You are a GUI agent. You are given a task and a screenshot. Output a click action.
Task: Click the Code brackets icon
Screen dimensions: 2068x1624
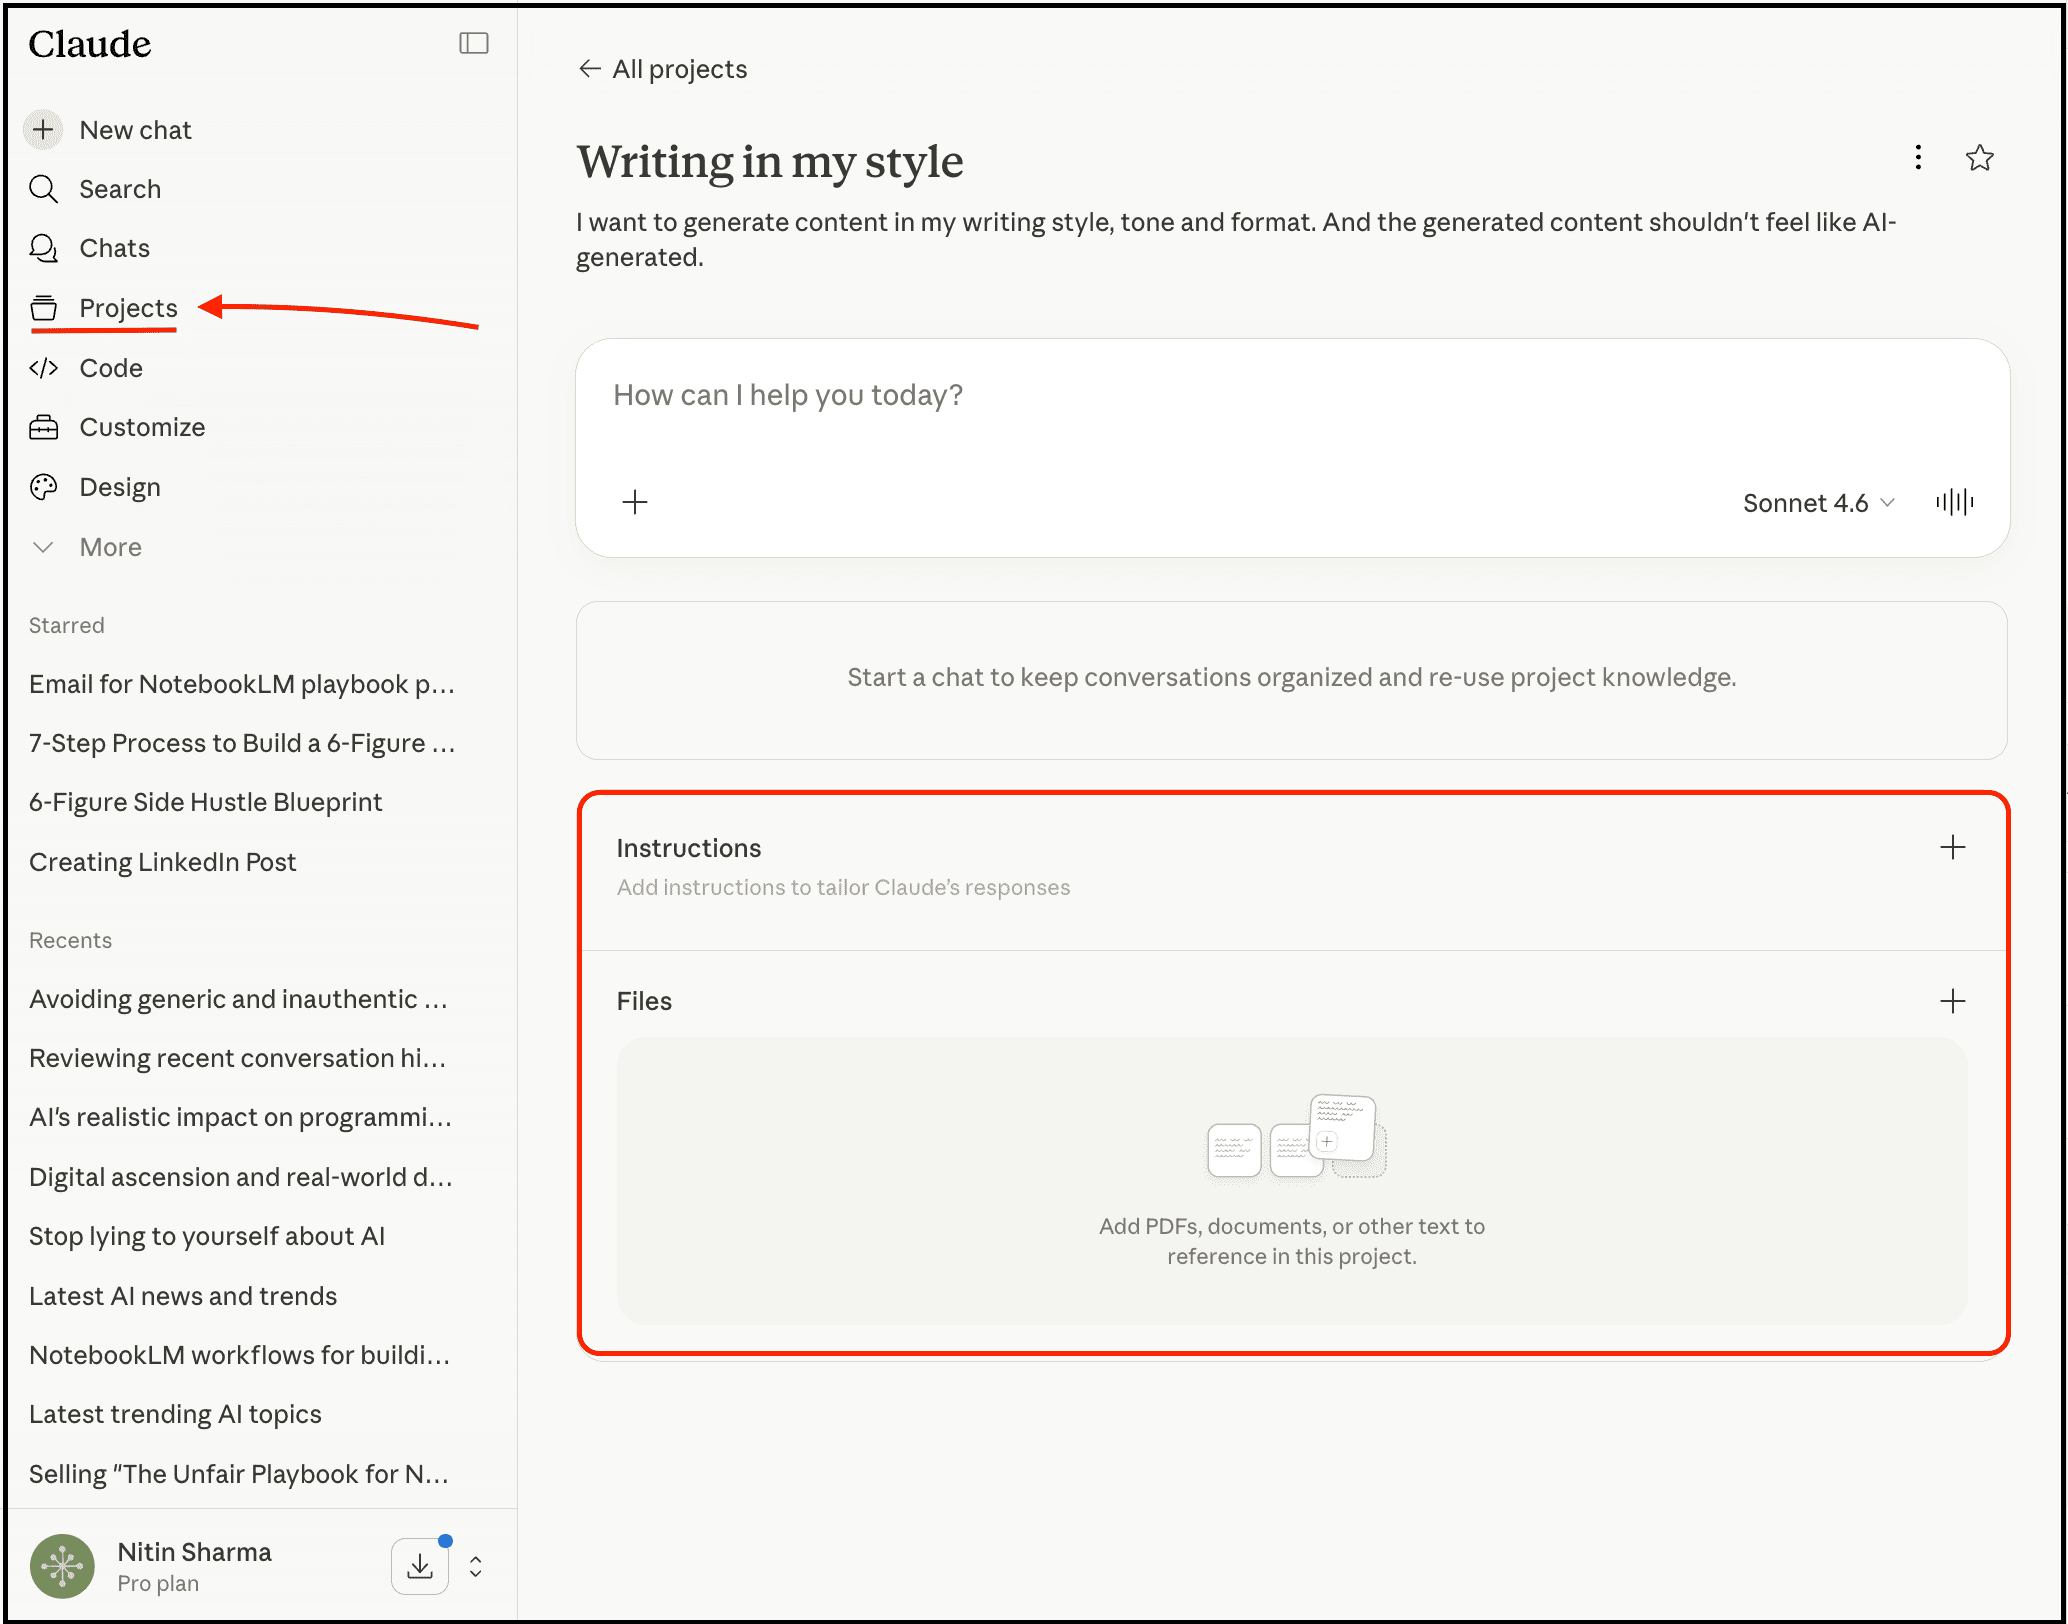coord(43,368)
